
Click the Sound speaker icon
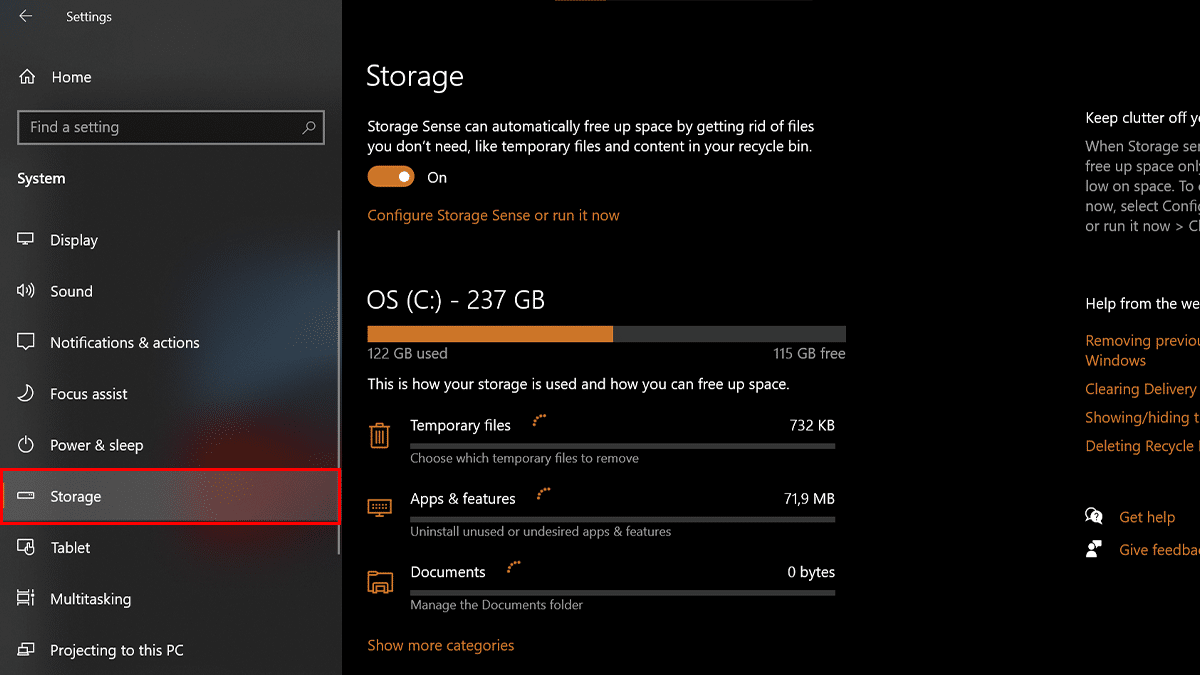coord(26,291)
